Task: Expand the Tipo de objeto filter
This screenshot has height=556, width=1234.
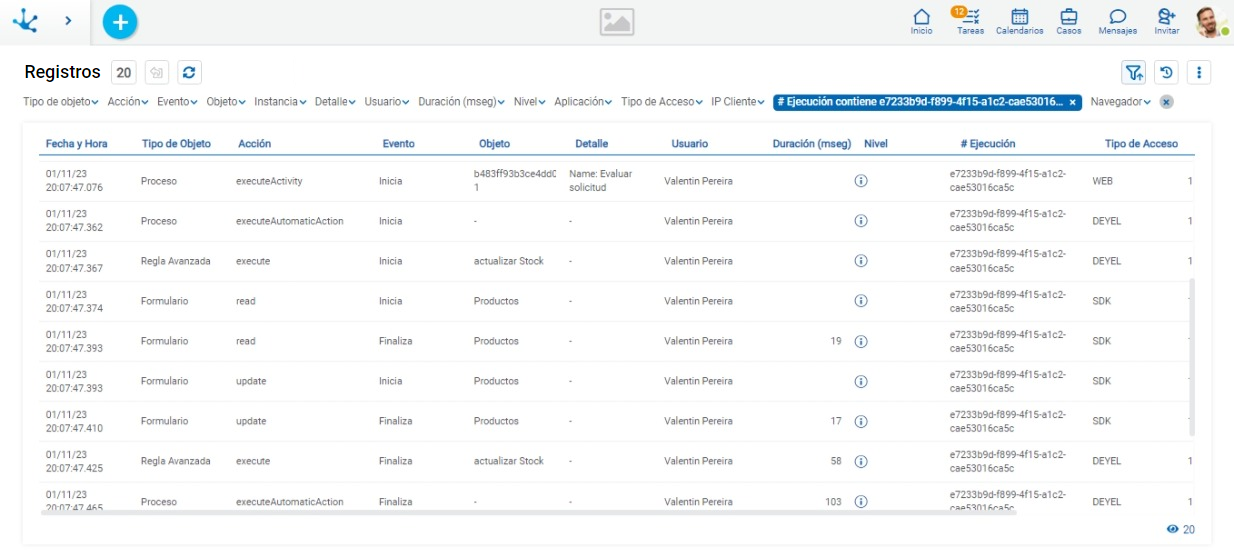Action: [x=61, y=102]
